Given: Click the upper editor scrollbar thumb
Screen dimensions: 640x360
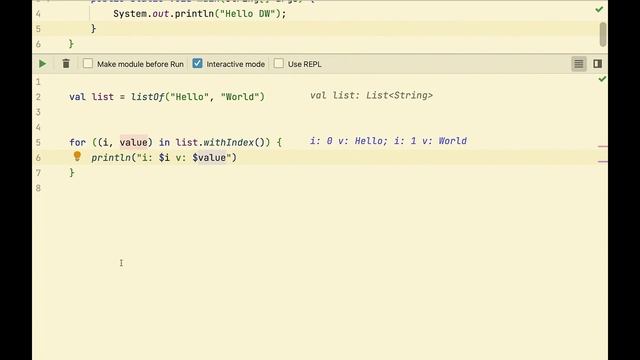Looking at the screenshot, I should click(x=603, y=34).
